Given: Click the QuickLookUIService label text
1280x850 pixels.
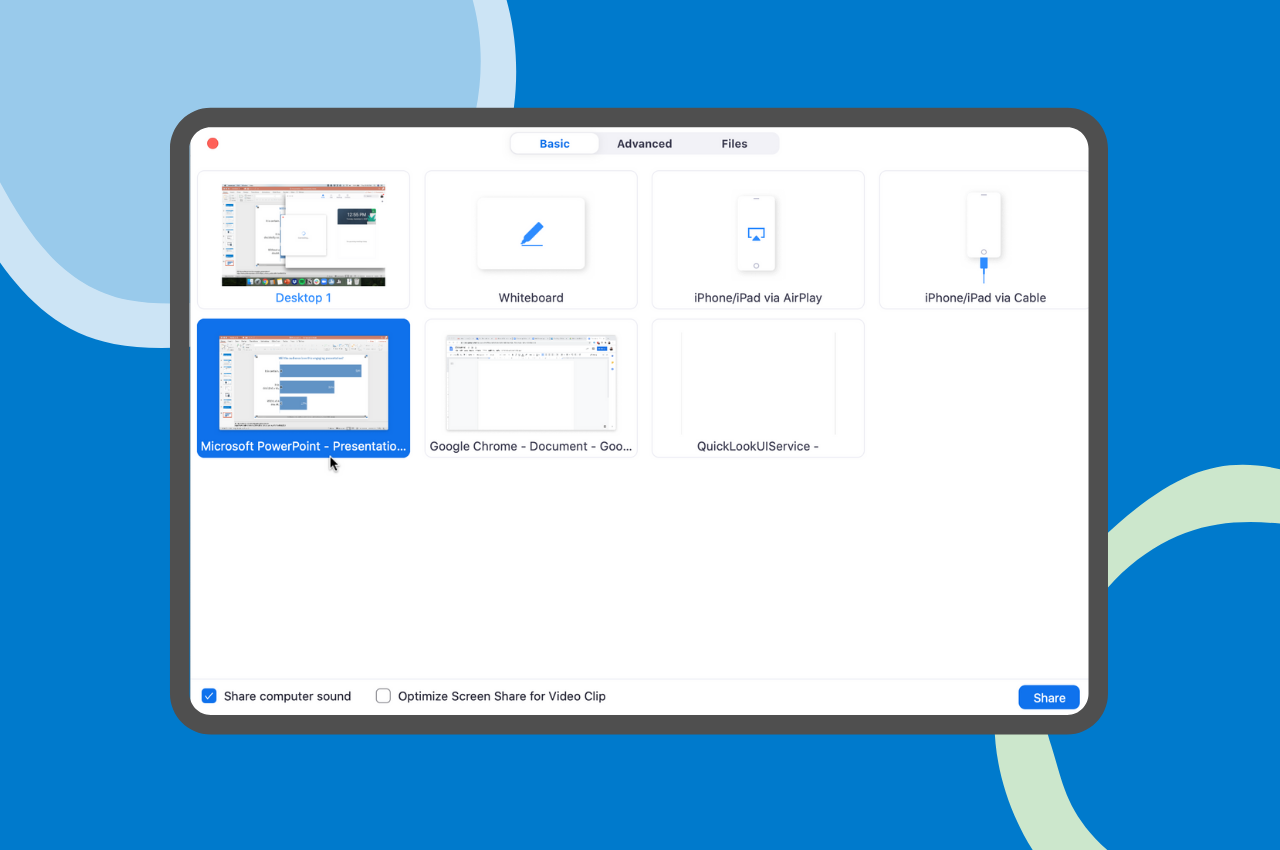Looking at the screenshot, I should click(758, 447).
